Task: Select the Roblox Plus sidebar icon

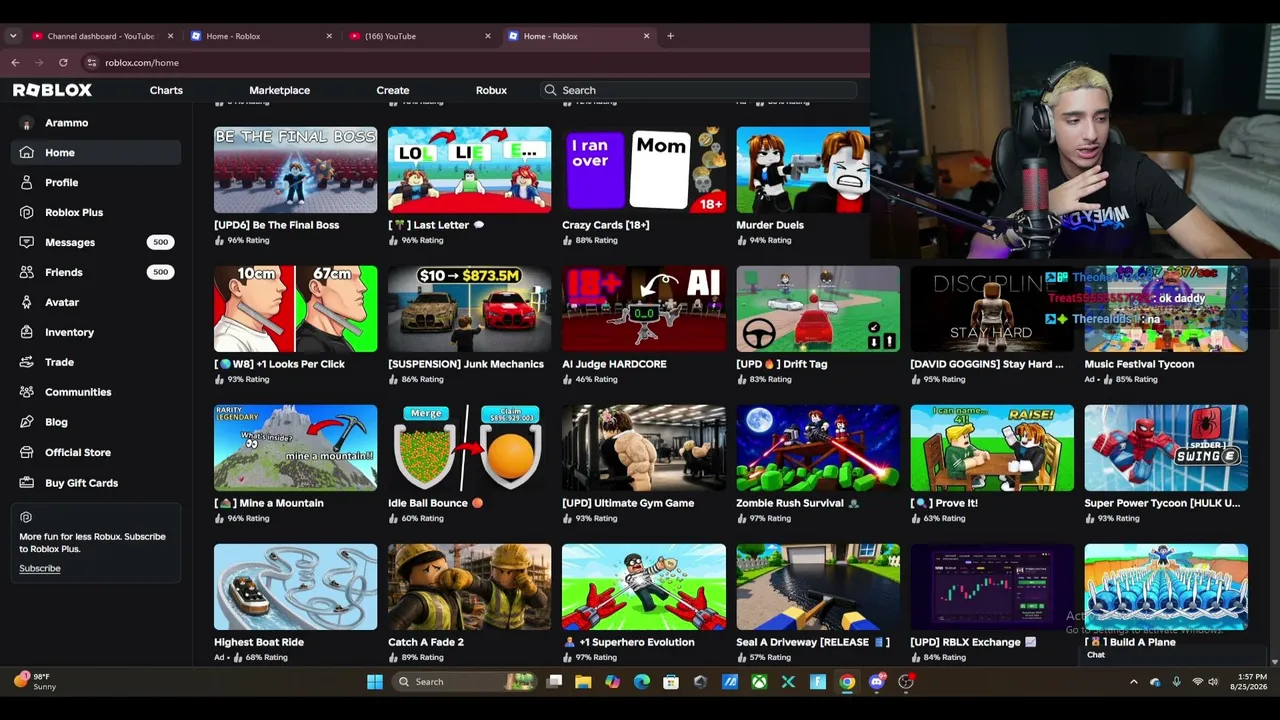Action: click(26, 212)
